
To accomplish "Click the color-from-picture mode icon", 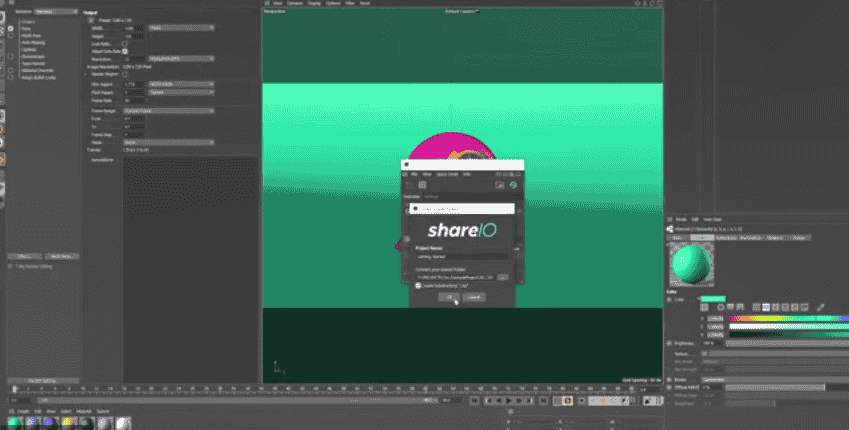I will tap(740, 307).
